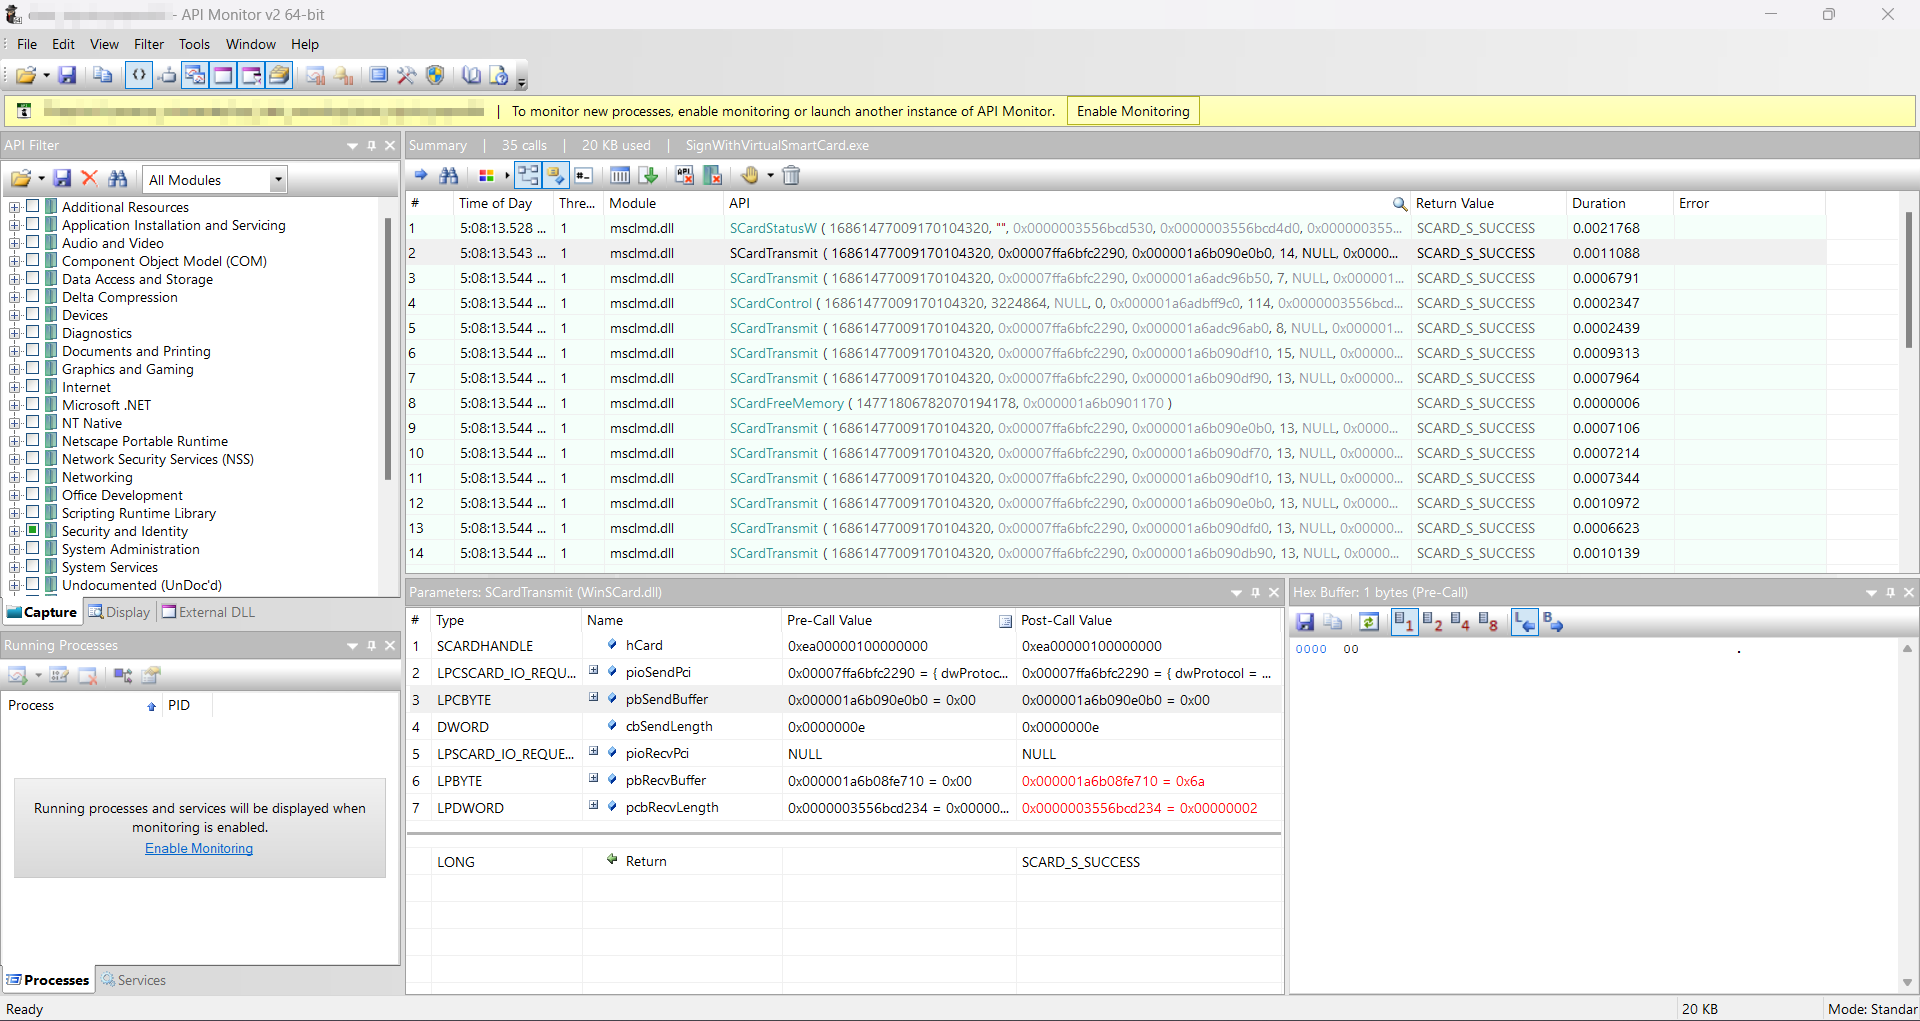Screen dimensions: 1920x1021
Task: Select SCardFreeMemory call row 8
Action: [1115, 403]
